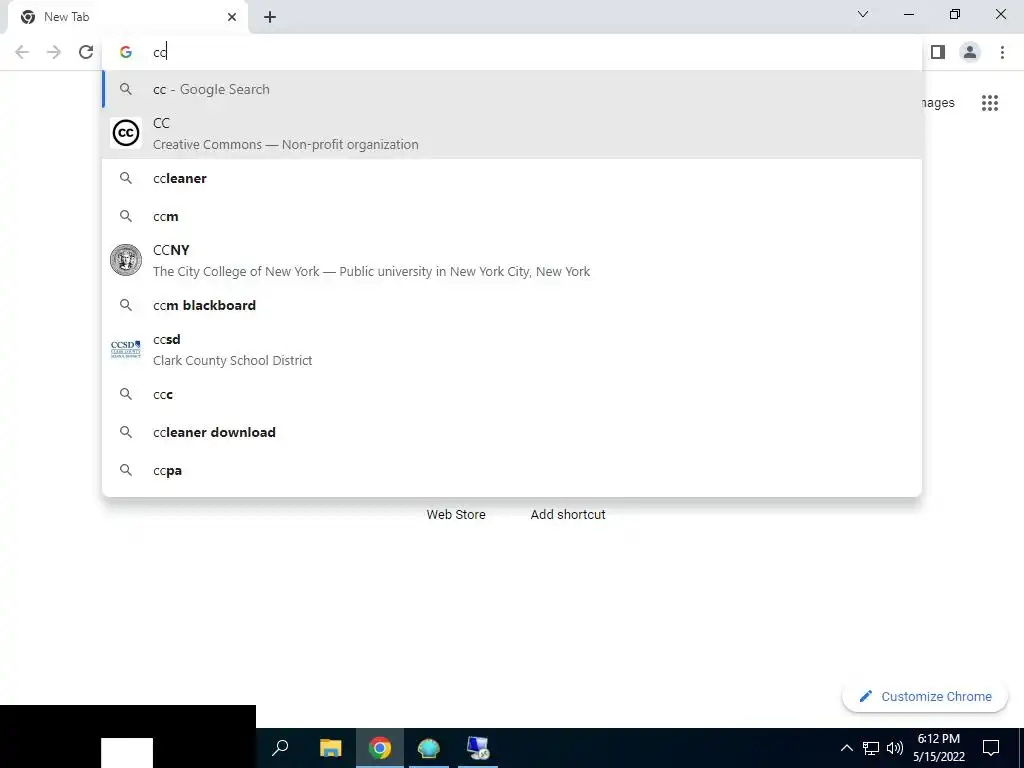Image resolution: width=1024 pixels, height=768 pixels.
Task: Add a new tab with the plus button
Action: 270,17
